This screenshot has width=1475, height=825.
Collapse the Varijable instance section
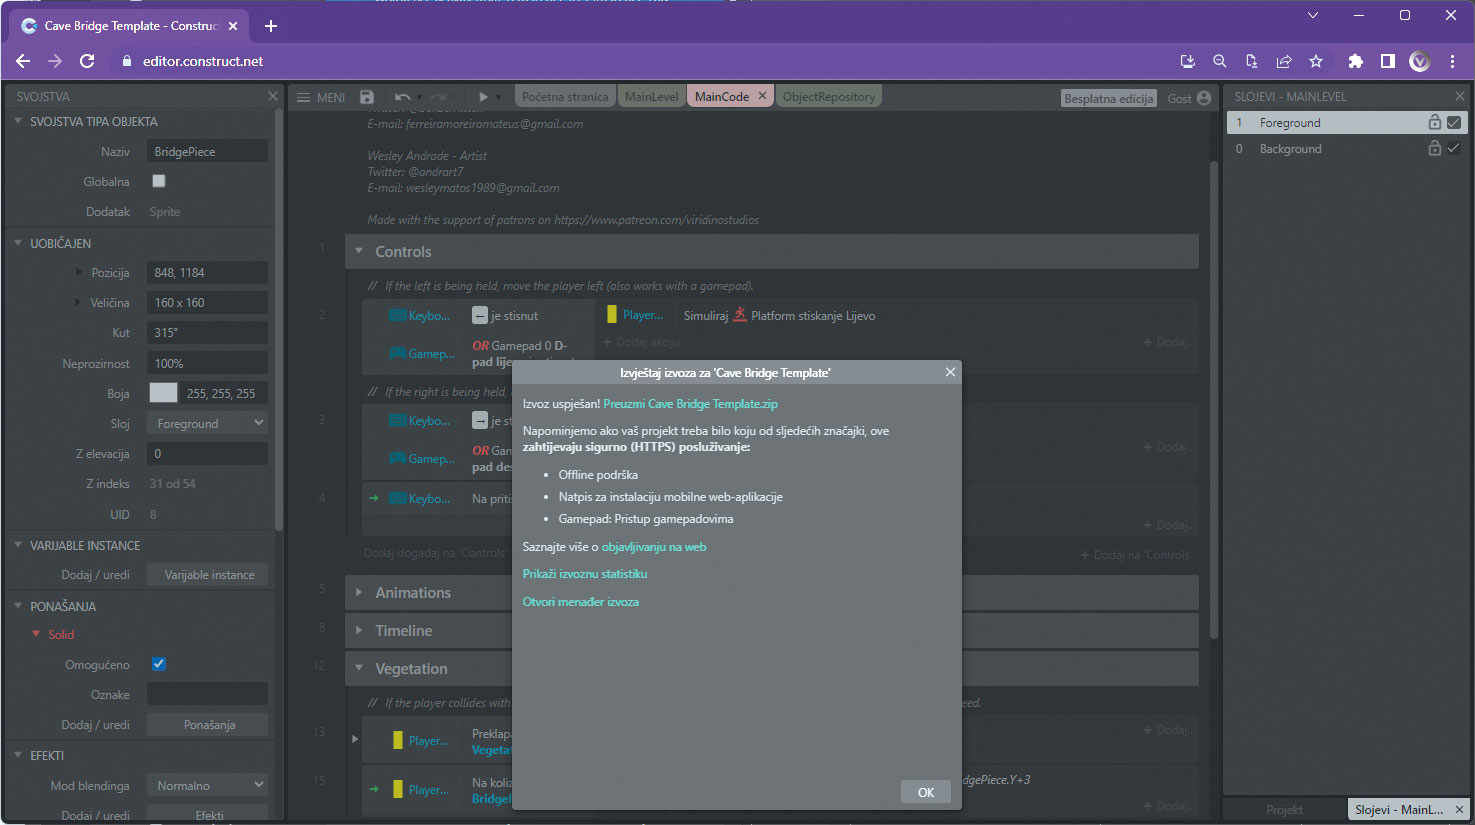18,545
